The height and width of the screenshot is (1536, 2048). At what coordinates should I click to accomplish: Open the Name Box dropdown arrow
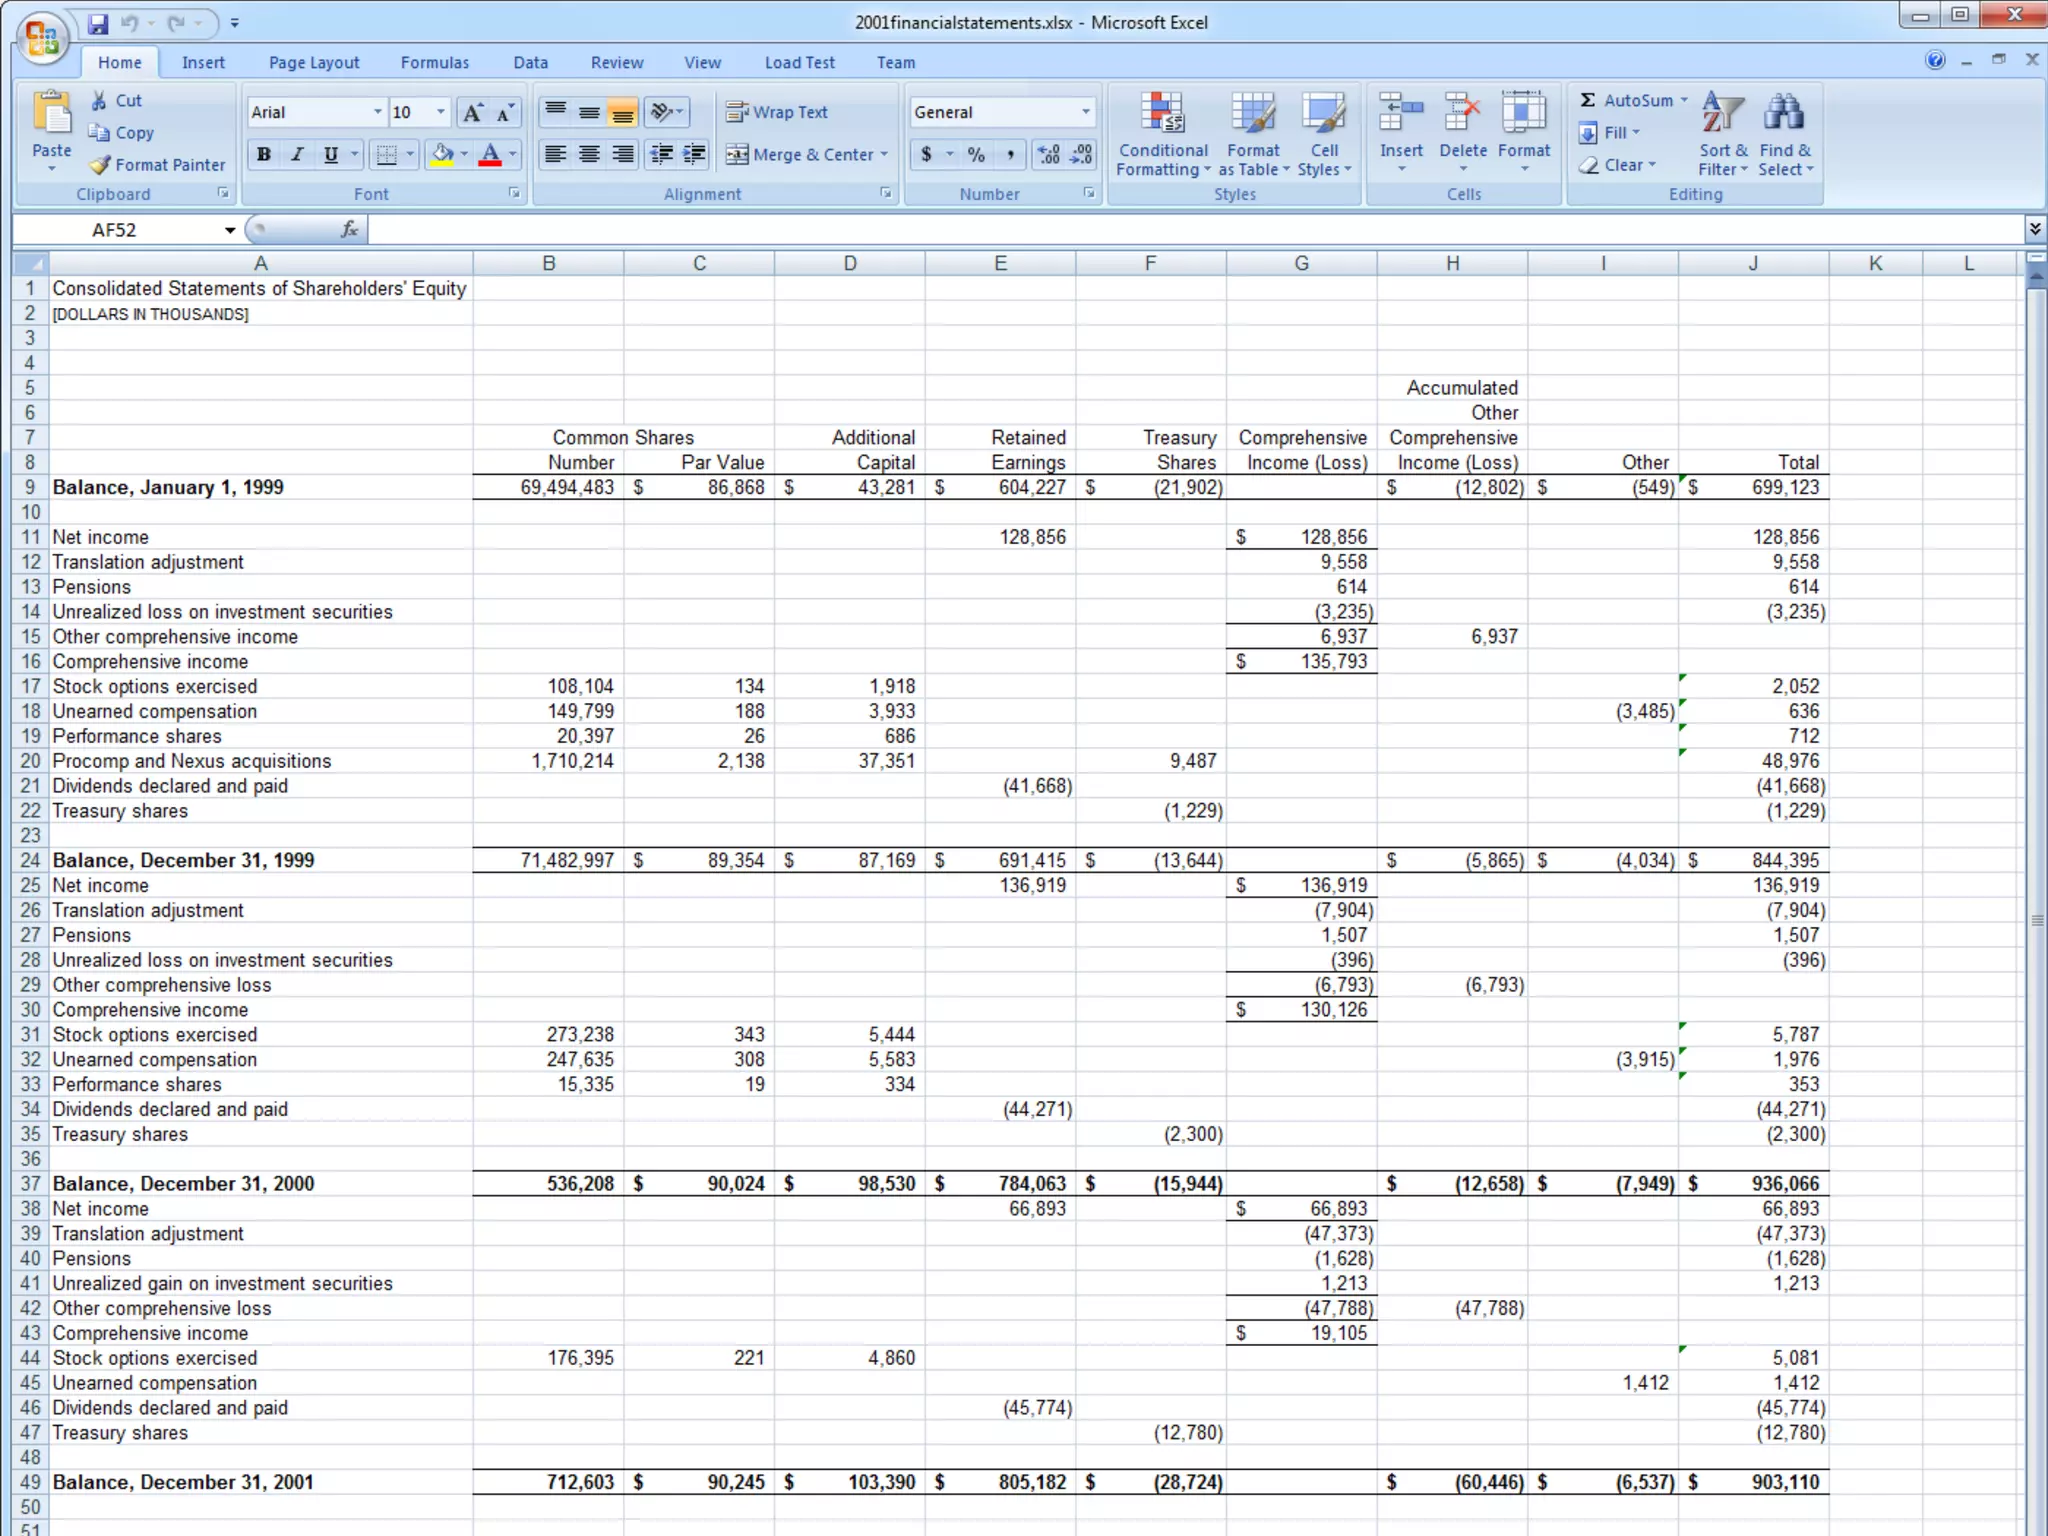[230, 230]
